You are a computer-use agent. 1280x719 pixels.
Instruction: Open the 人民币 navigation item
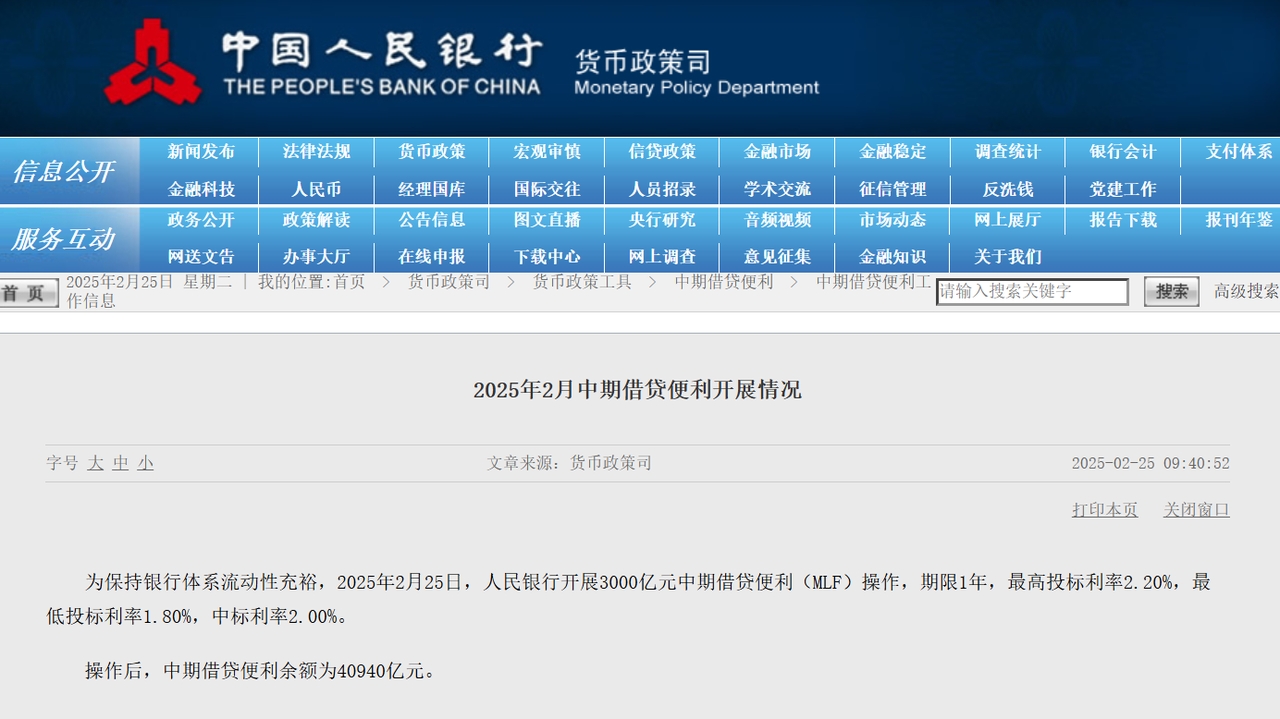point(316,189)
